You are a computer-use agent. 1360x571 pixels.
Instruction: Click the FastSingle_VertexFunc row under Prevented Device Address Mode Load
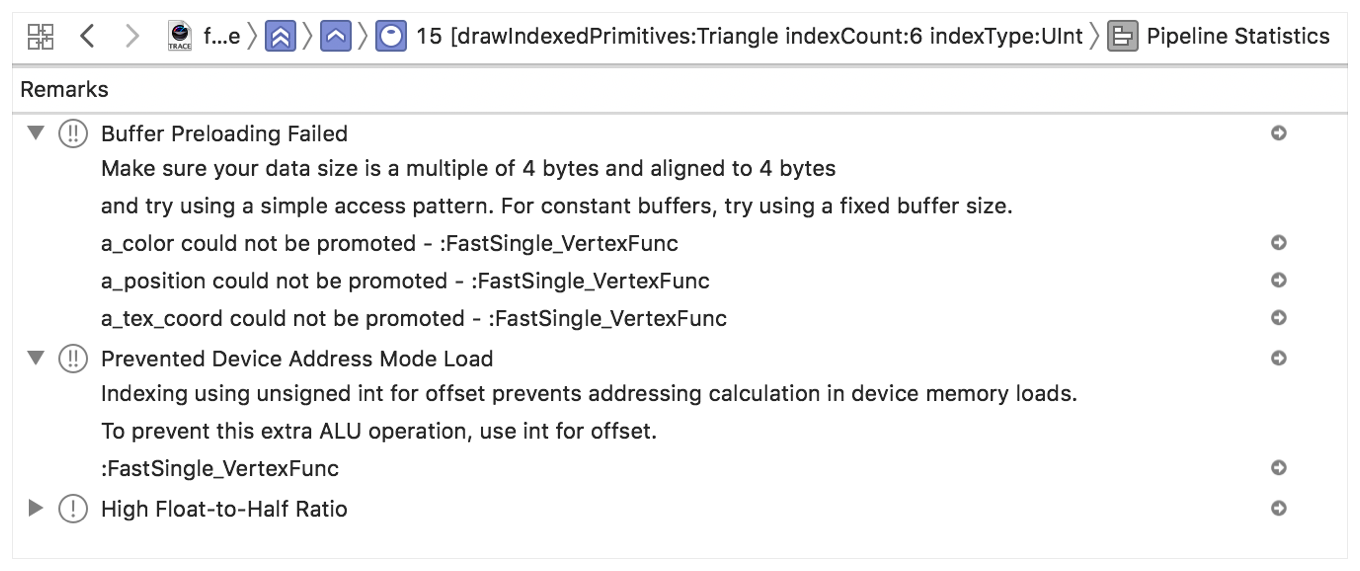[220, 468]
